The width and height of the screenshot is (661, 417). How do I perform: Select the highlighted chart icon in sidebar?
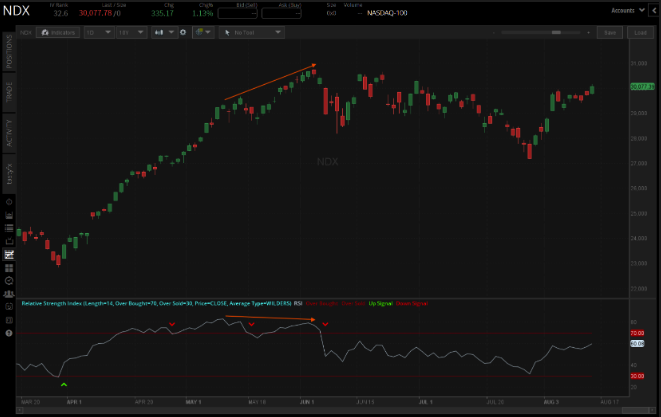9,254
